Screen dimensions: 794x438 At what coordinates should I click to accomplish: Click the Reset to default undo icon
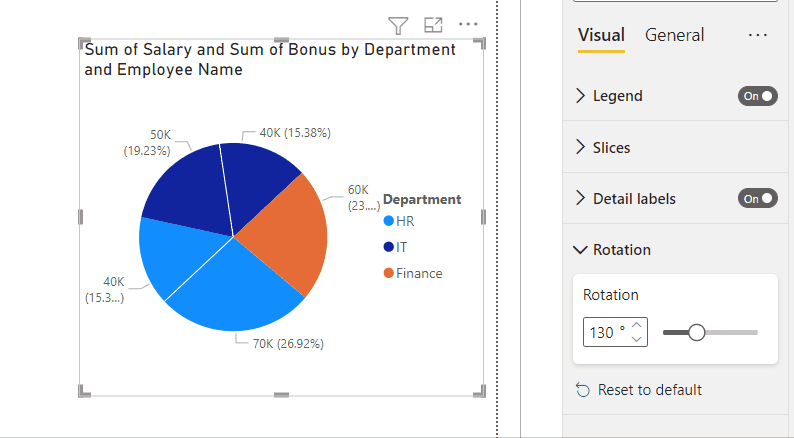(x=583, y=390)
